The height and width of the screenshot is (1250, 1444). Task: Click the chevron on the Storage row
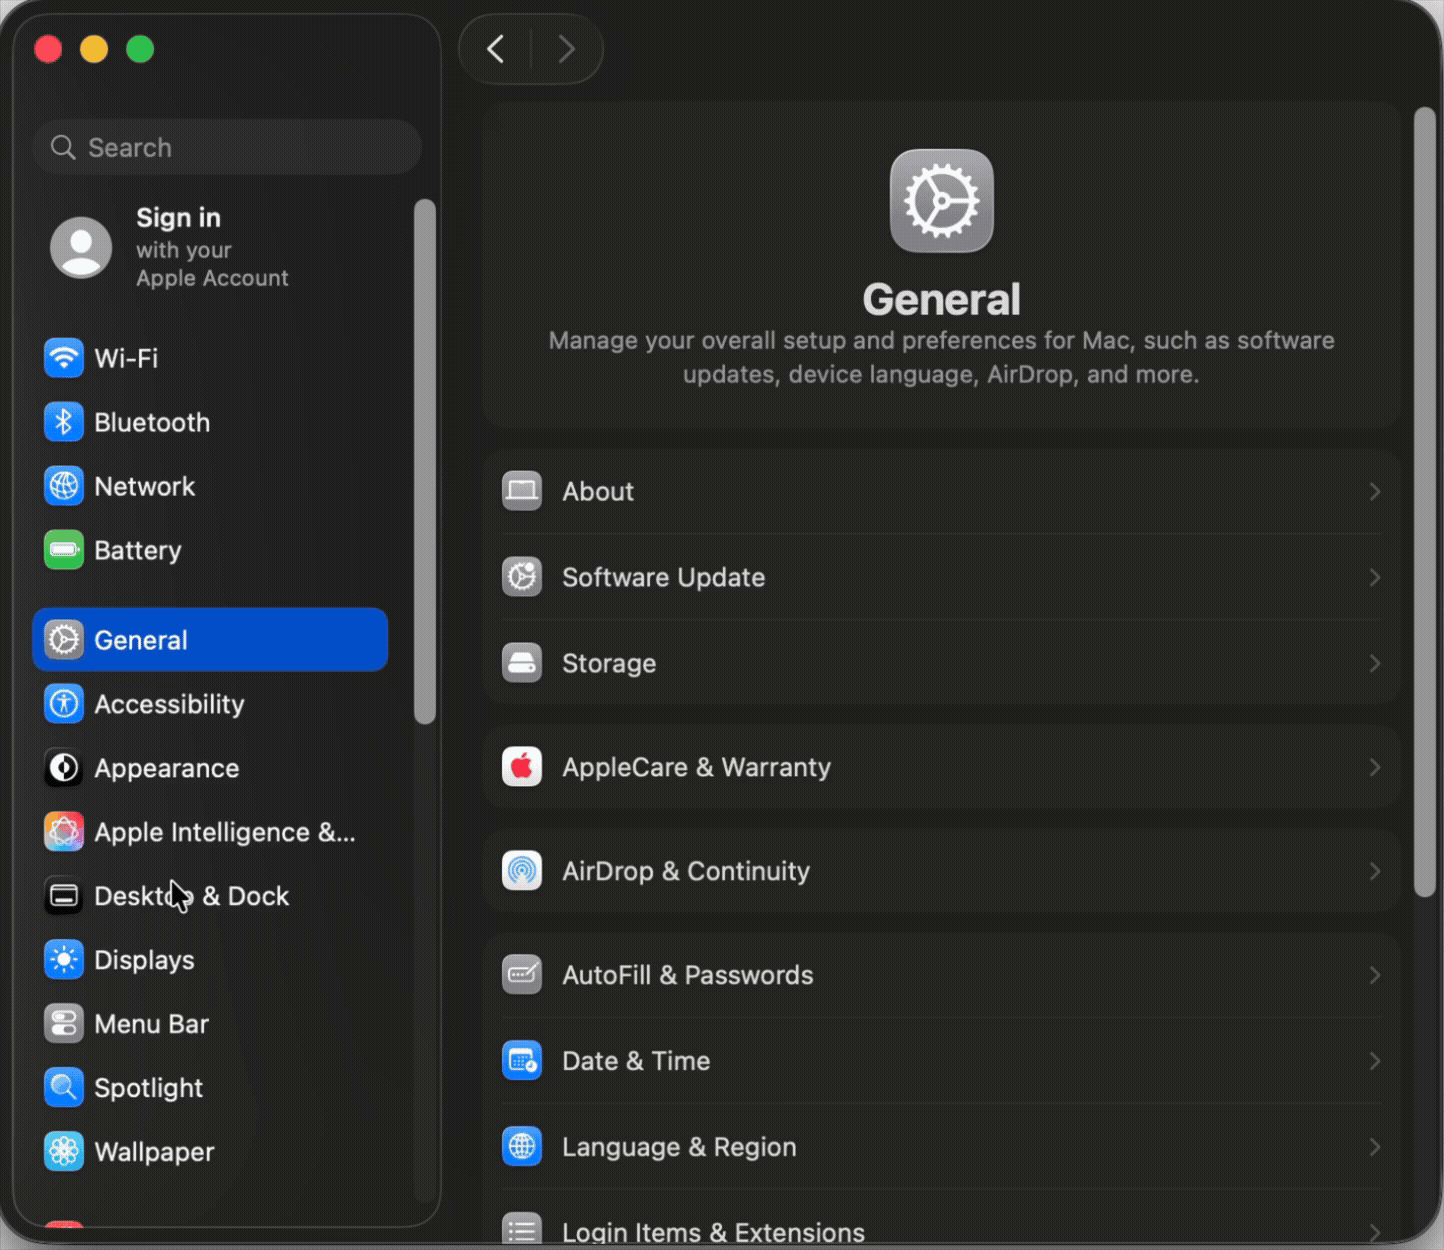(1375, 663)
